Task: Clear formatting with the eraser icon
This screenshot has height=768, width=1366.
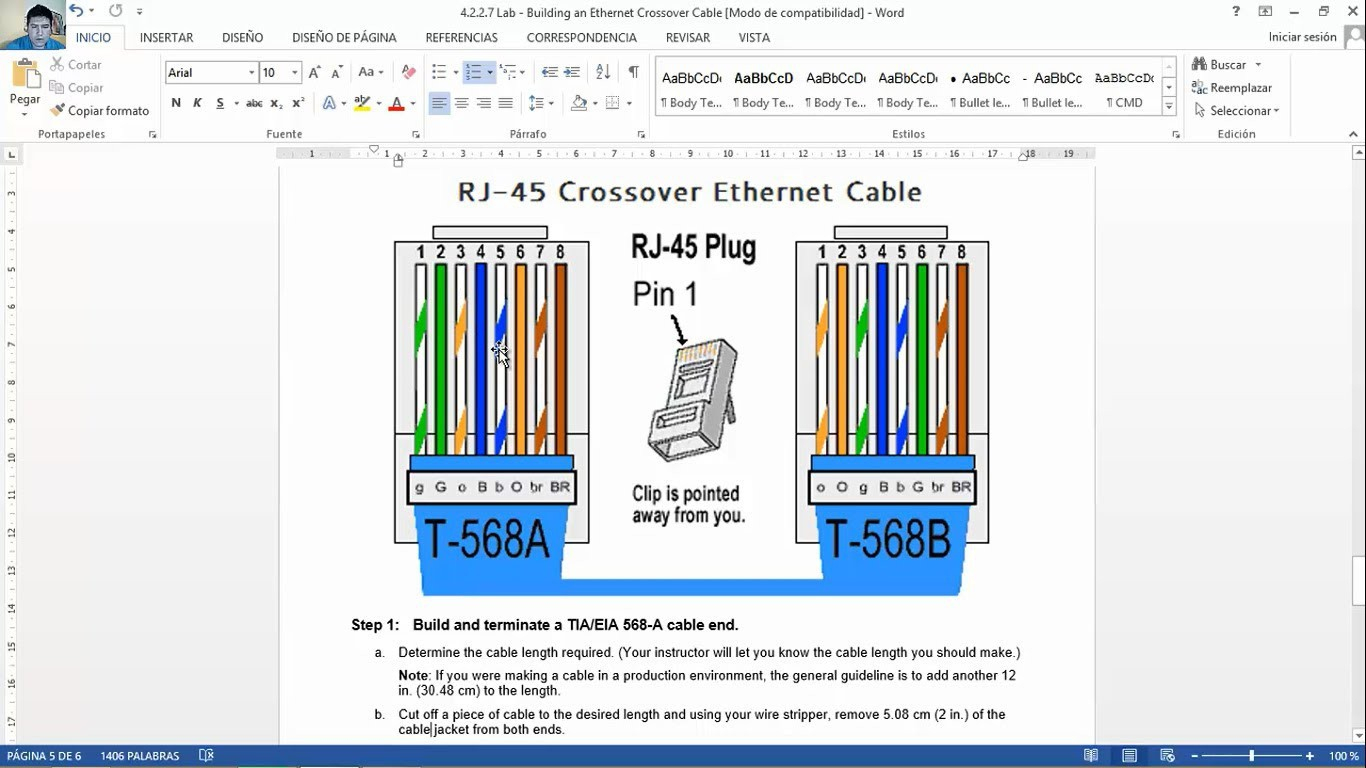Action: coord(408,72)
